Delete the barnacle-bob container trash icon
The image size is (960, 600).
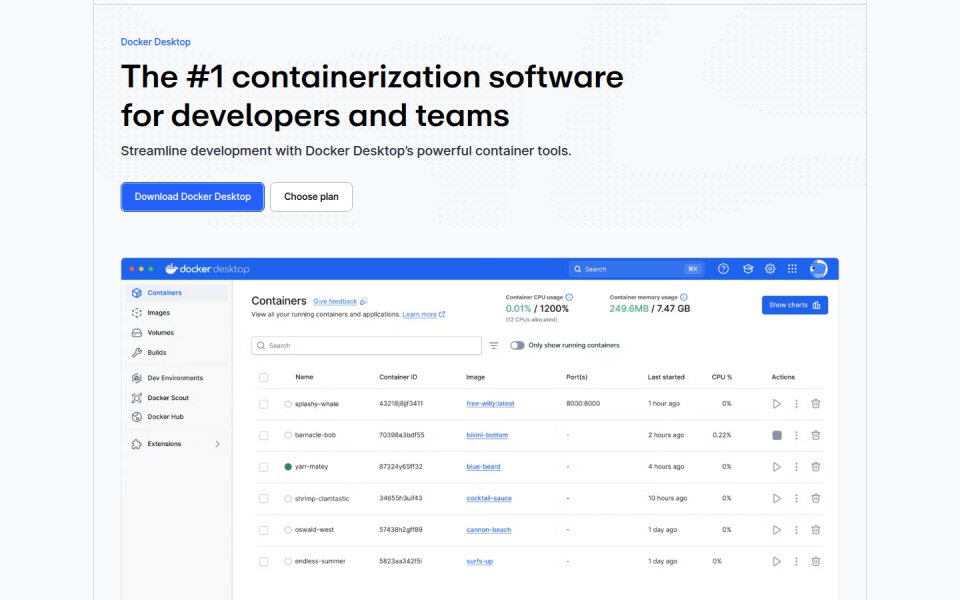[x=816, y=435]
